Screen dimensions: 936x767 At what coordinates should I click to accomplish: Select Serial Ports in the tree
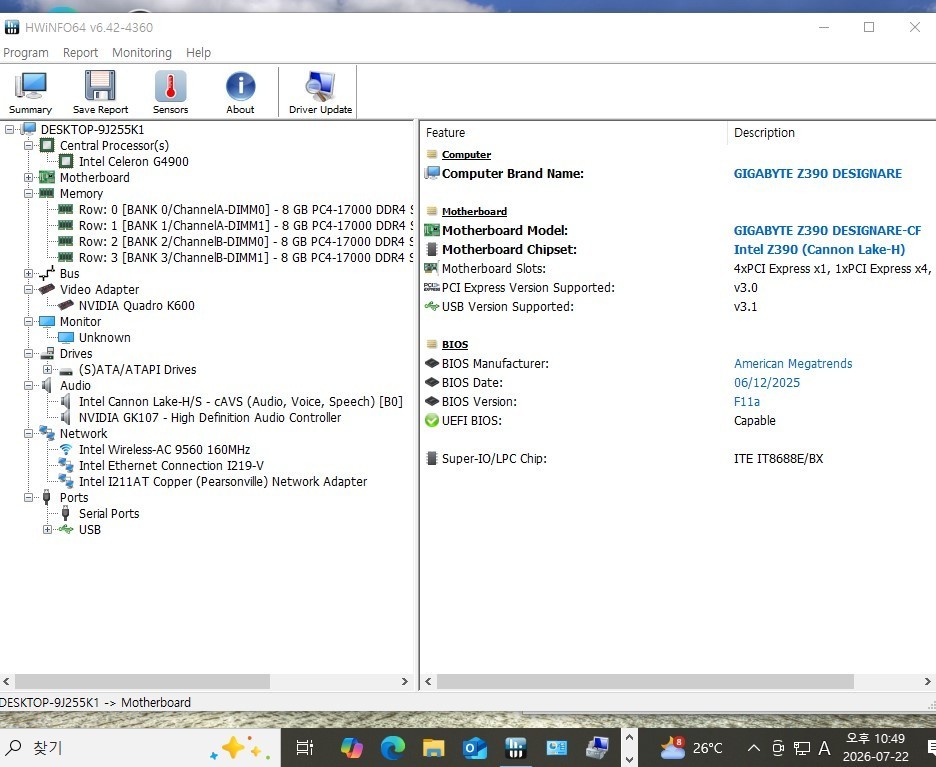[x=109, y=513]
